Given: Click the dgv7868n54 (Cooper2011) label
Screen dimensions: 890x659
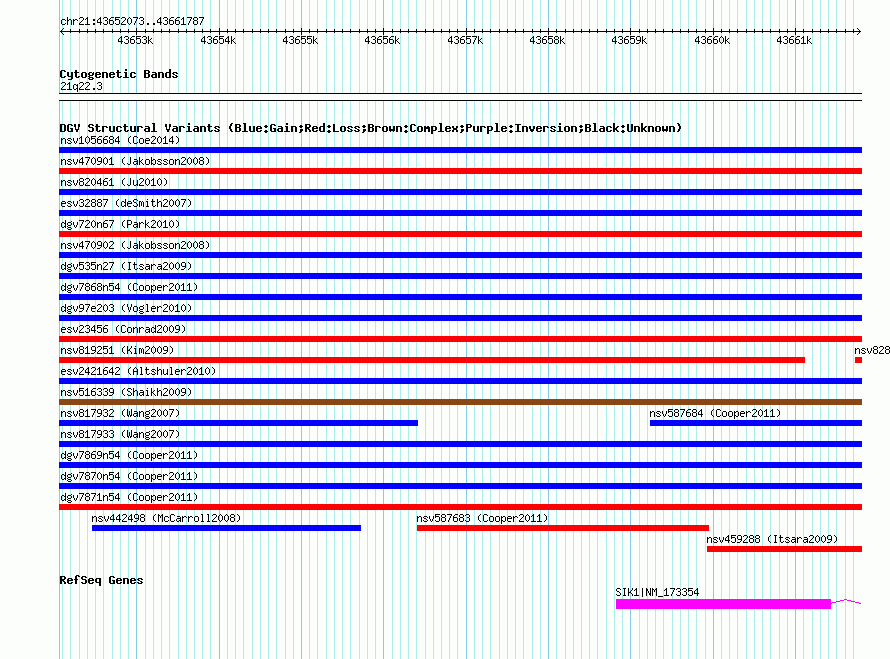Looking at the screenshot, I should coord(129,287).
